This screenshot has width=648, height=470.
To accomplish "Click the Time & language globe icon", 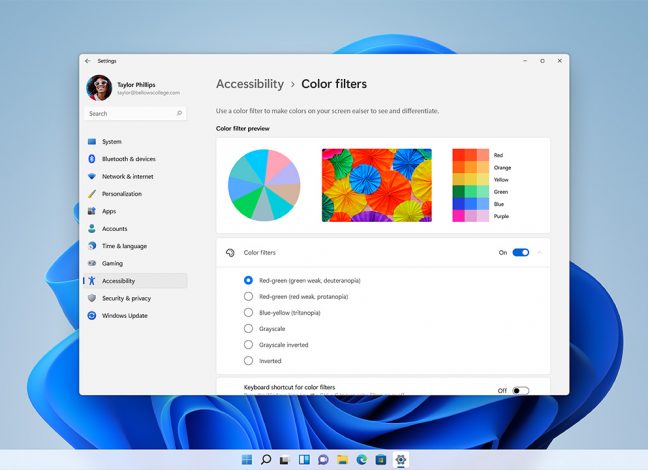I will (92, 246).
